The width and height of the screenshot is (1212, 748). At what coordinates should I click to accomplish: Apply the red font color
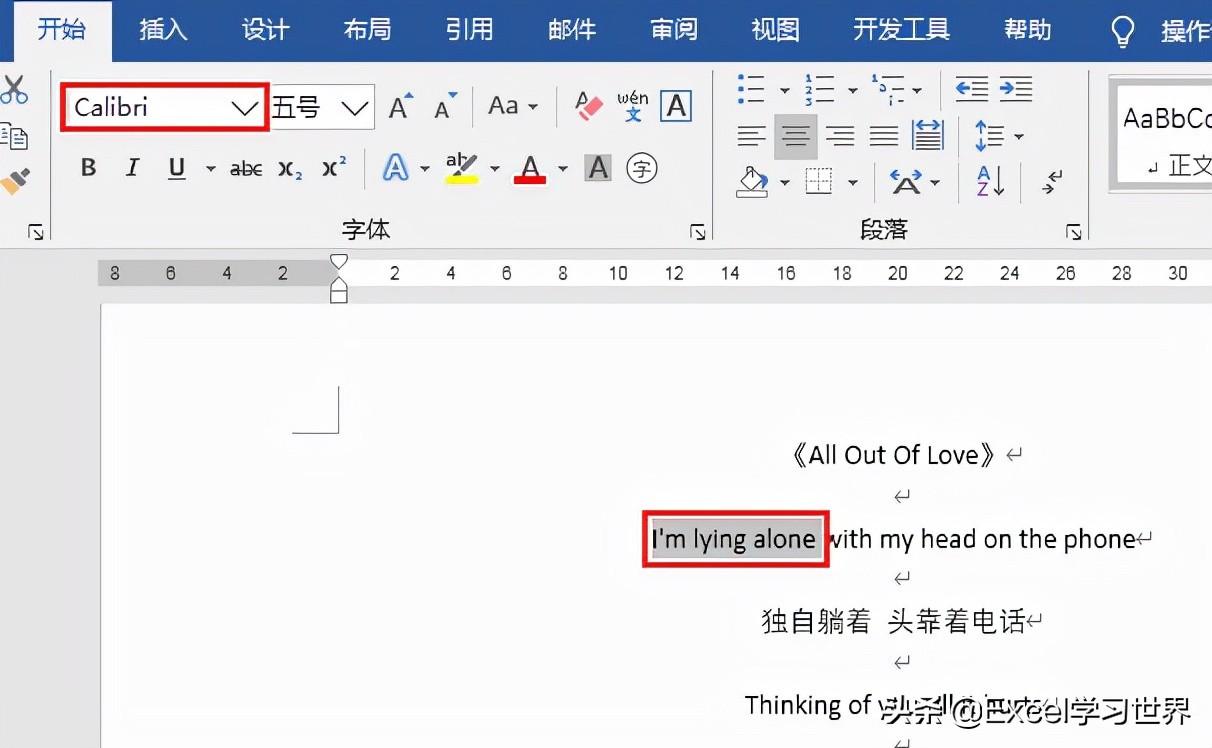[x=530, y=168]
